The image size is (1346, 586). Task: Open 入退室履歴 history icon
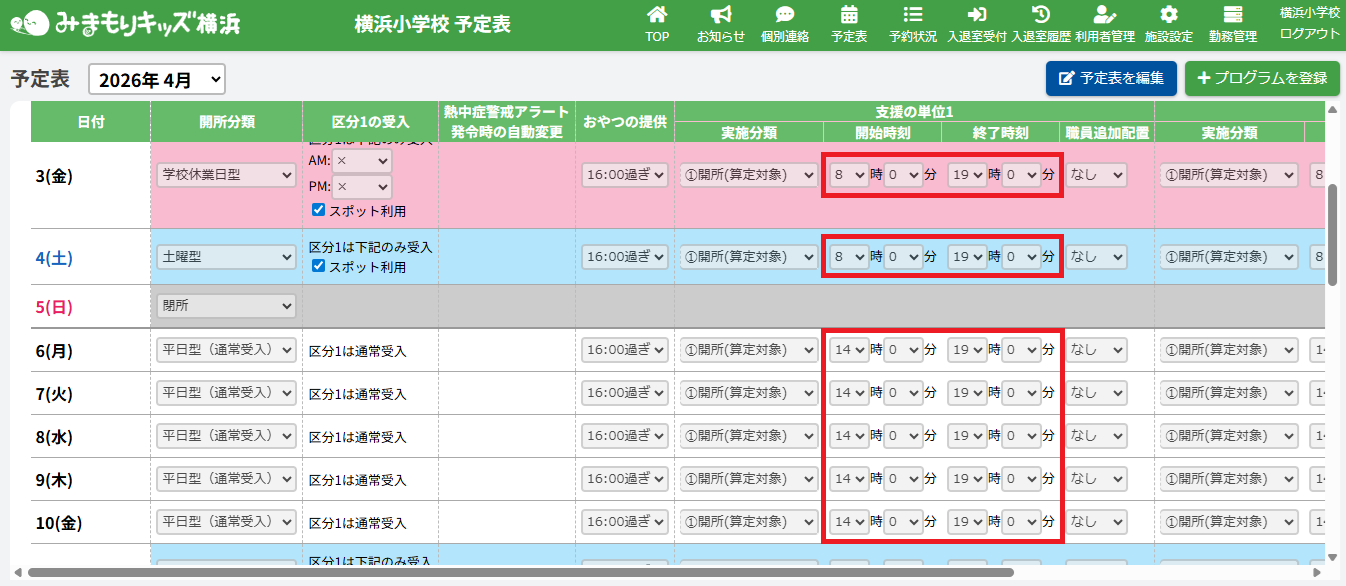pos(1041,15)
